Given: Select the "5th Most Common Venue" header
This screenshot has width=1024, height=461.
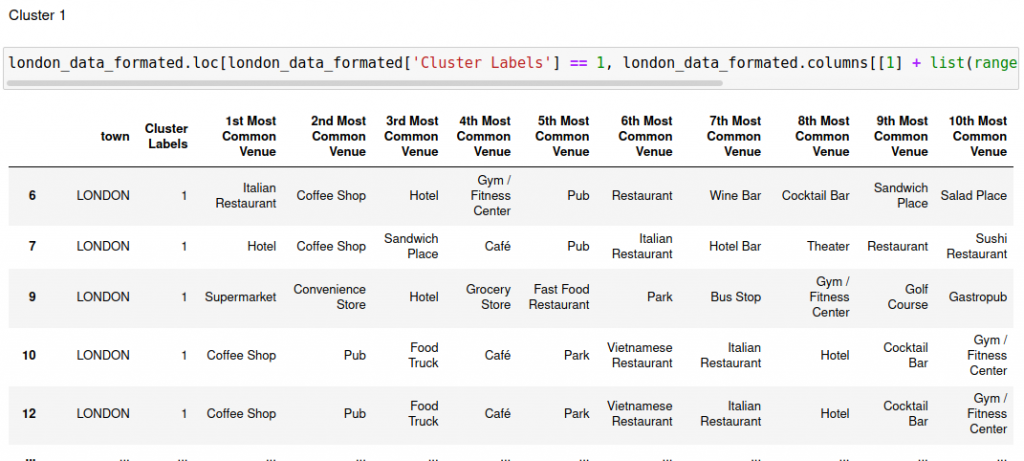Looking at the screenshot, I should (562, 136).
